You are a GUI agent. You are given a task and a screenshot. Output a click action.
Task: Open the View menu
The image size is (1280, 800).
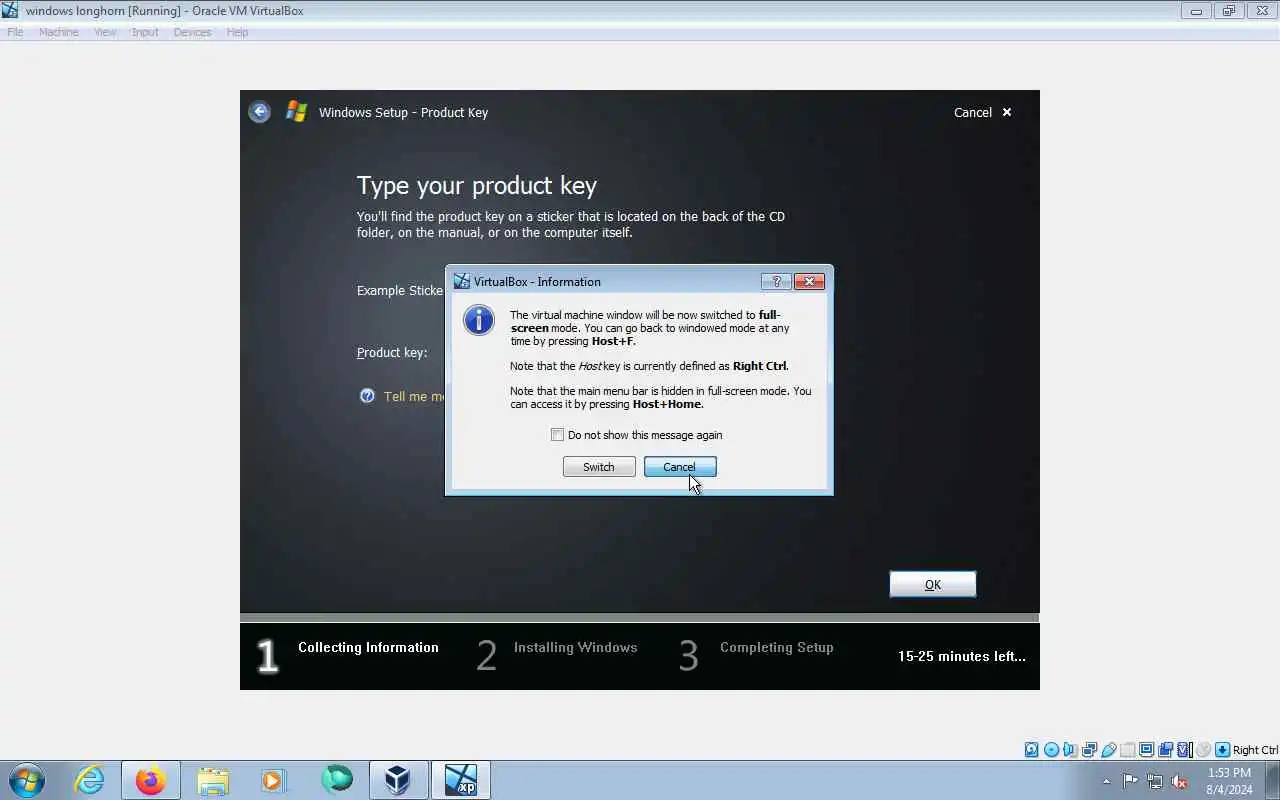pyautogui.click(x=105, y=32)
